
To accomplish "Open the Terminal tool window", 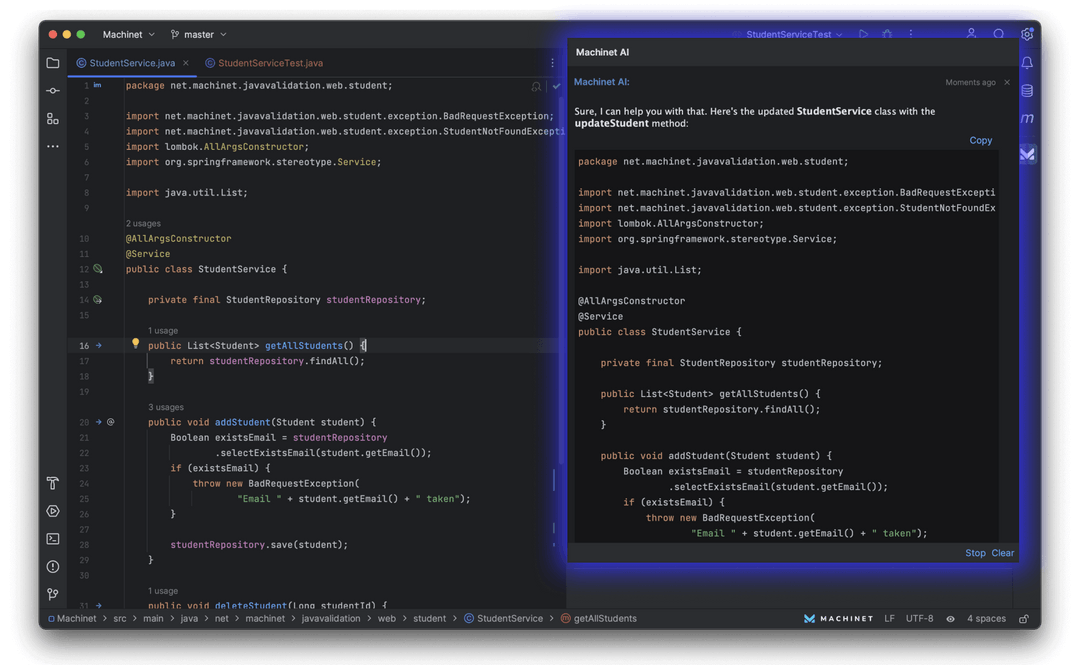I will 53,539.
